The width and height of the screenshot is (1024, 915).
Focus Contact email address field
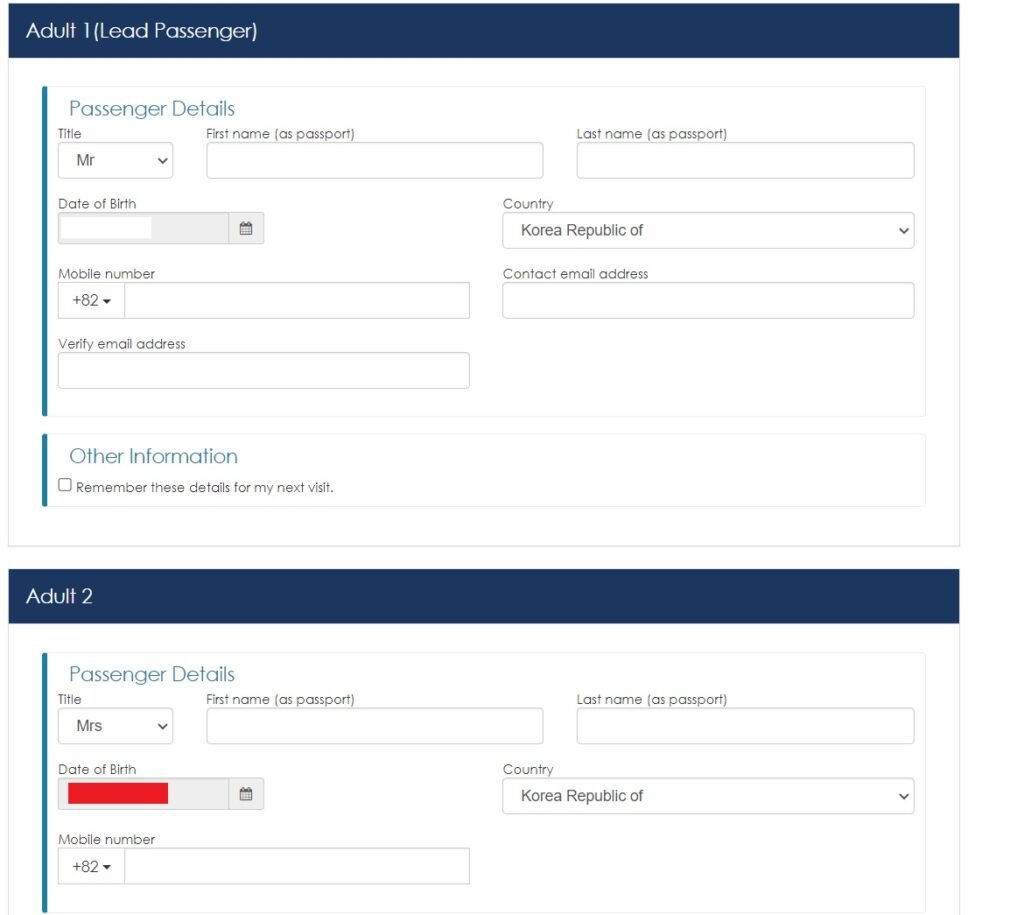click(x=708, y=300)
